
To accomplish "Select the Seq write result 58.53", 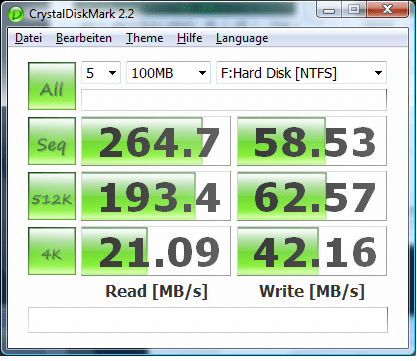I will 312,141.
